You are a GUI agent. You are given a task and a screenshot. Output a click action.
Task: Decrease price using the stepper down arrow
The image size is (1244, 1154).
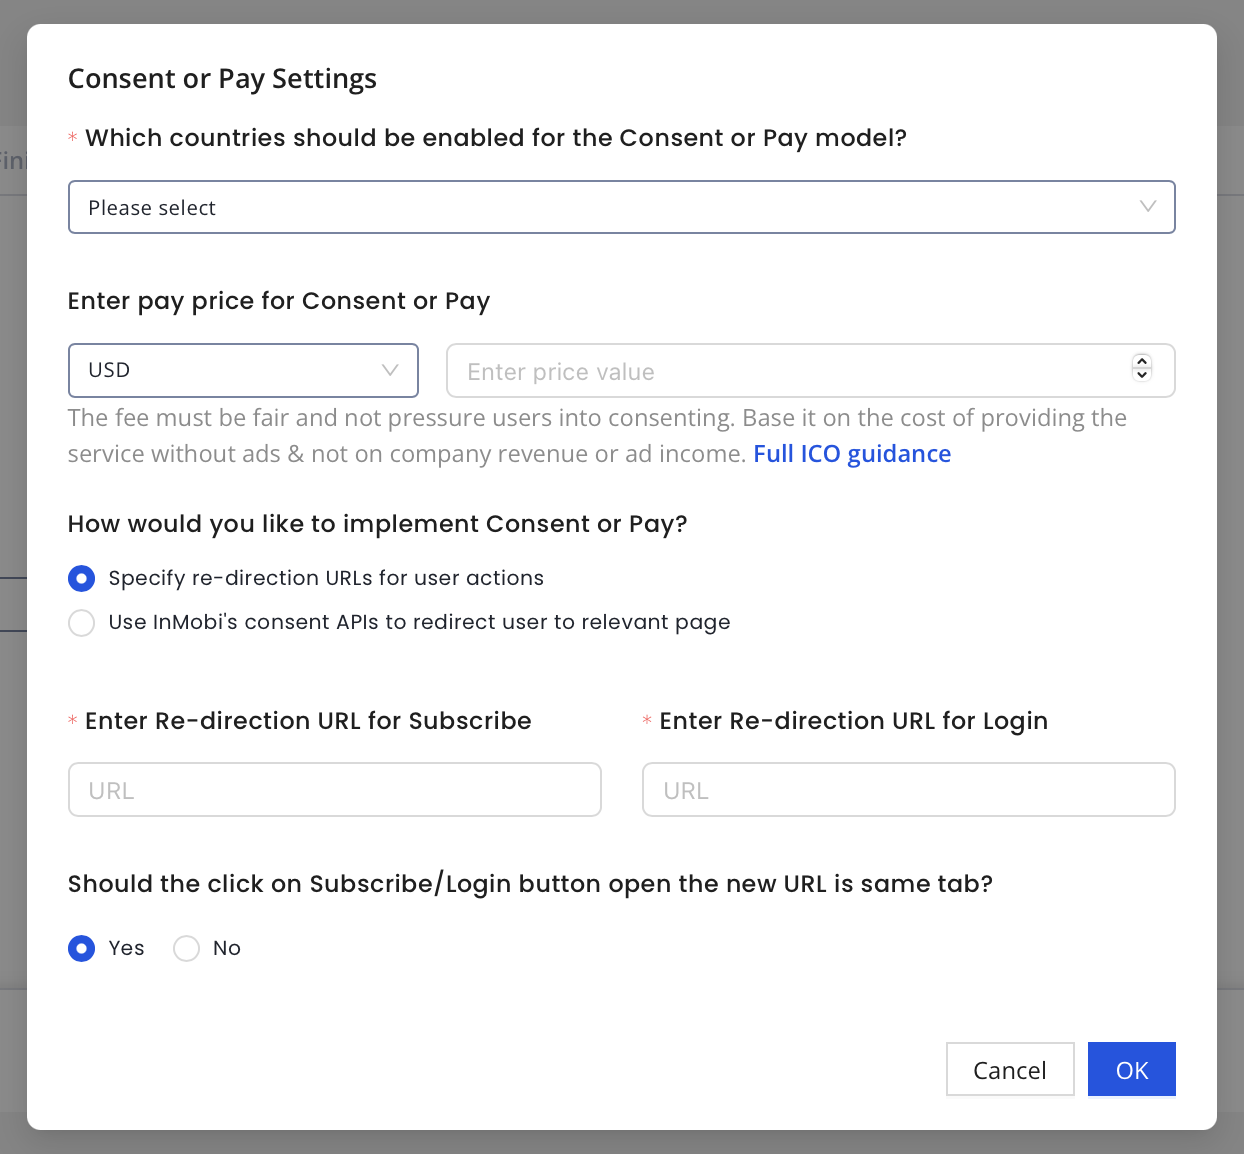click(x=1142, y=376)
